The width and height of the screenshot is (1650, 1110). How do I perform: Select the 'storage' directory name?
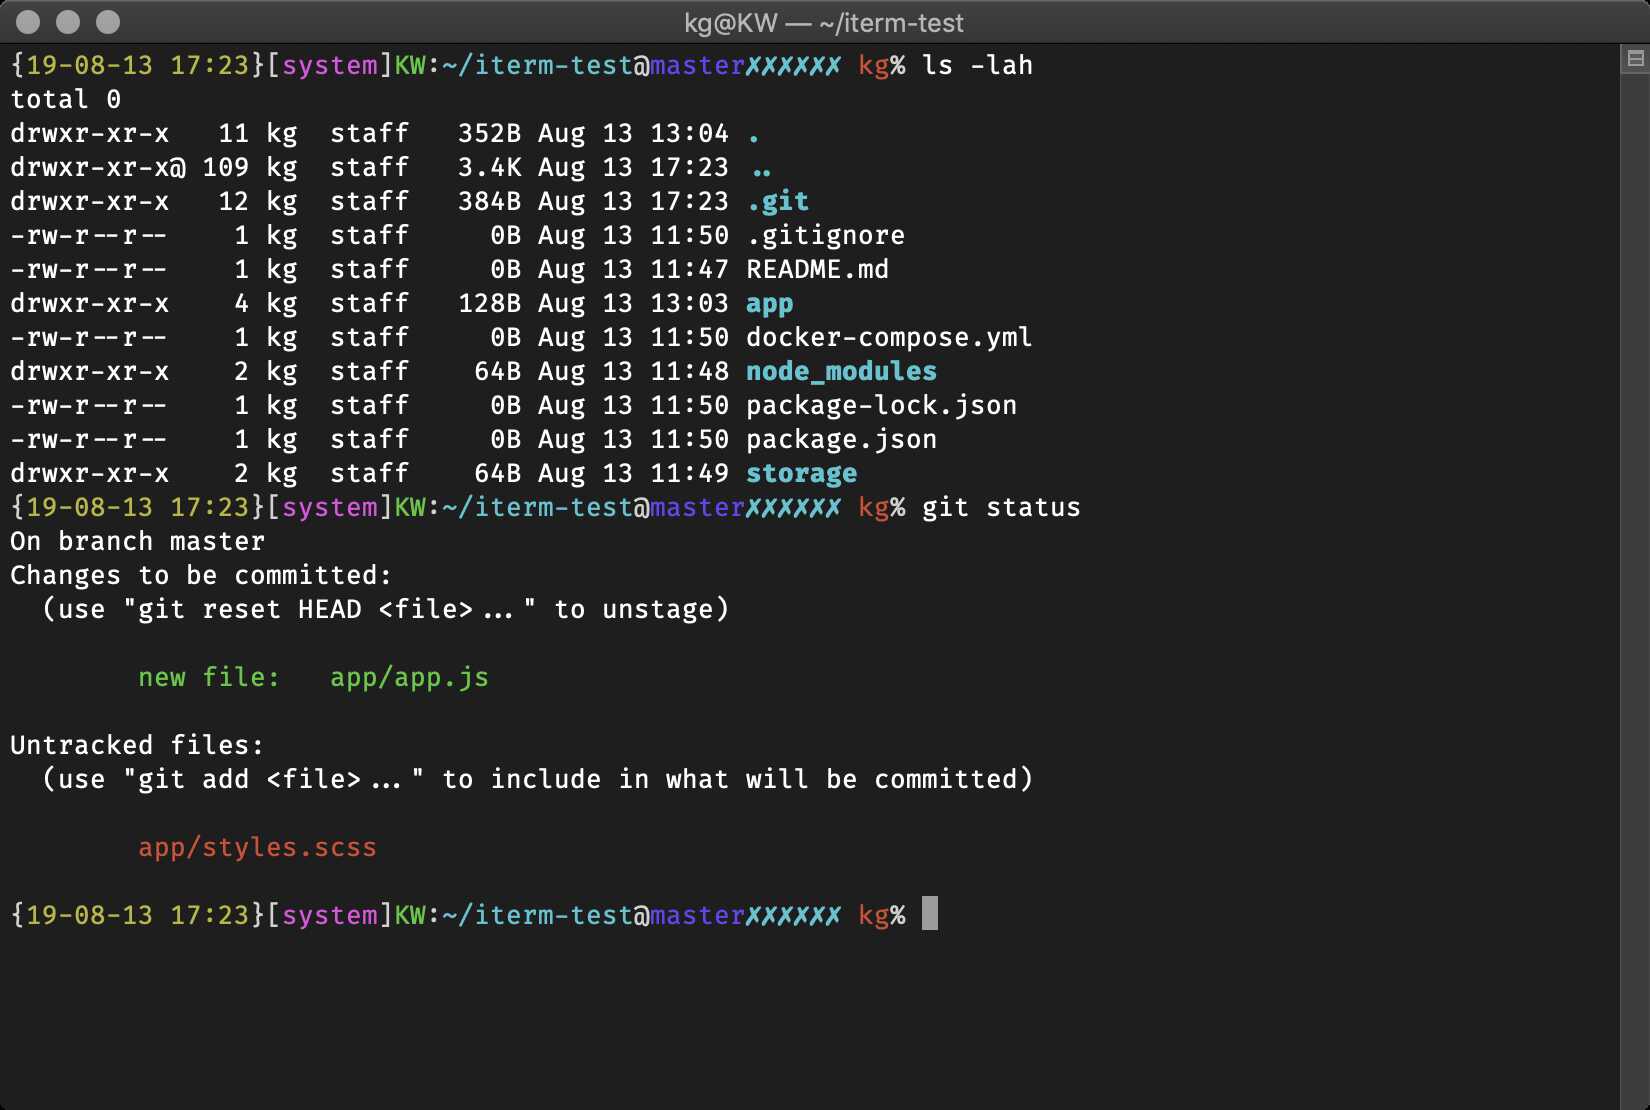[802, 474]
